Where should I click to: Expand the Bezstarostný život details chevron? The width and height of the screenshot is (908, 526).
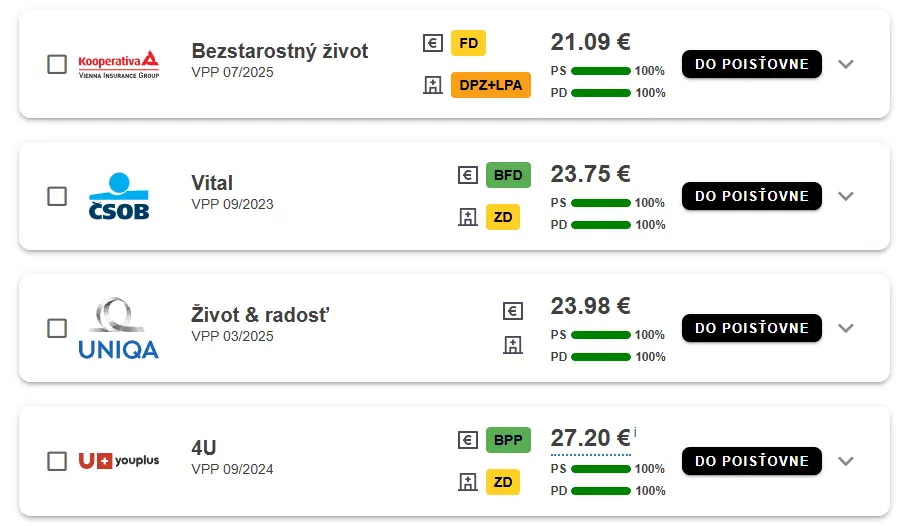tap(846, 64)
